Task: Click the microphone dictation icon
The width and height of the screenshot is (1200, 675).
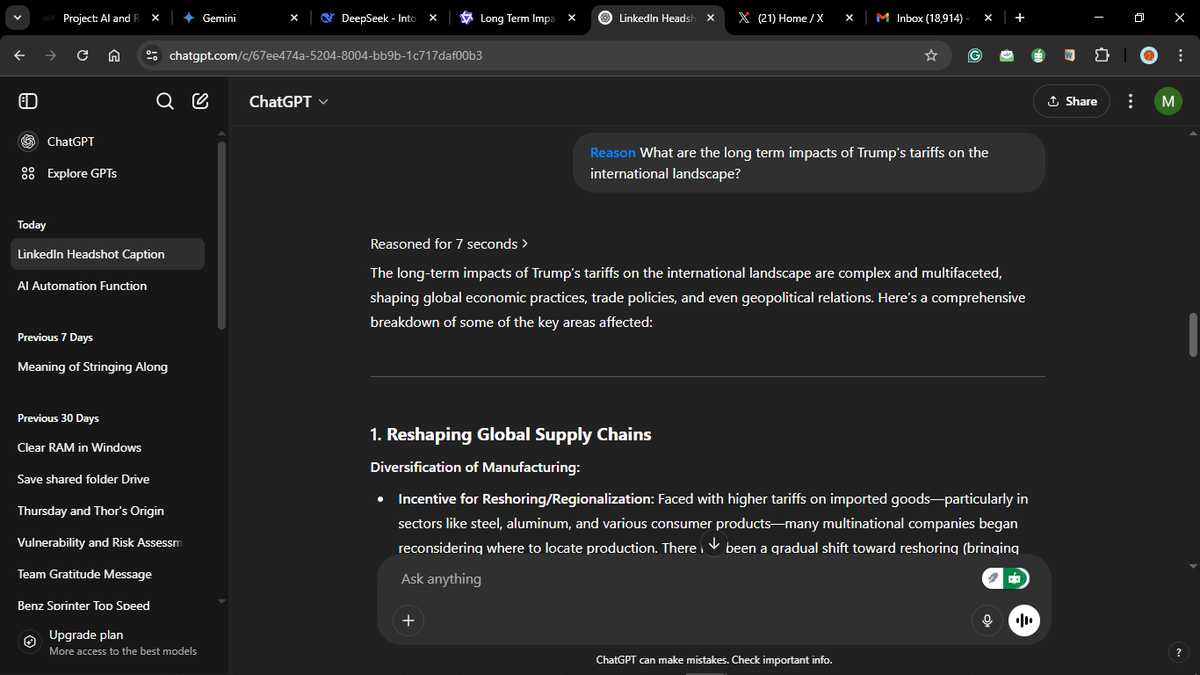Action: 987,621
